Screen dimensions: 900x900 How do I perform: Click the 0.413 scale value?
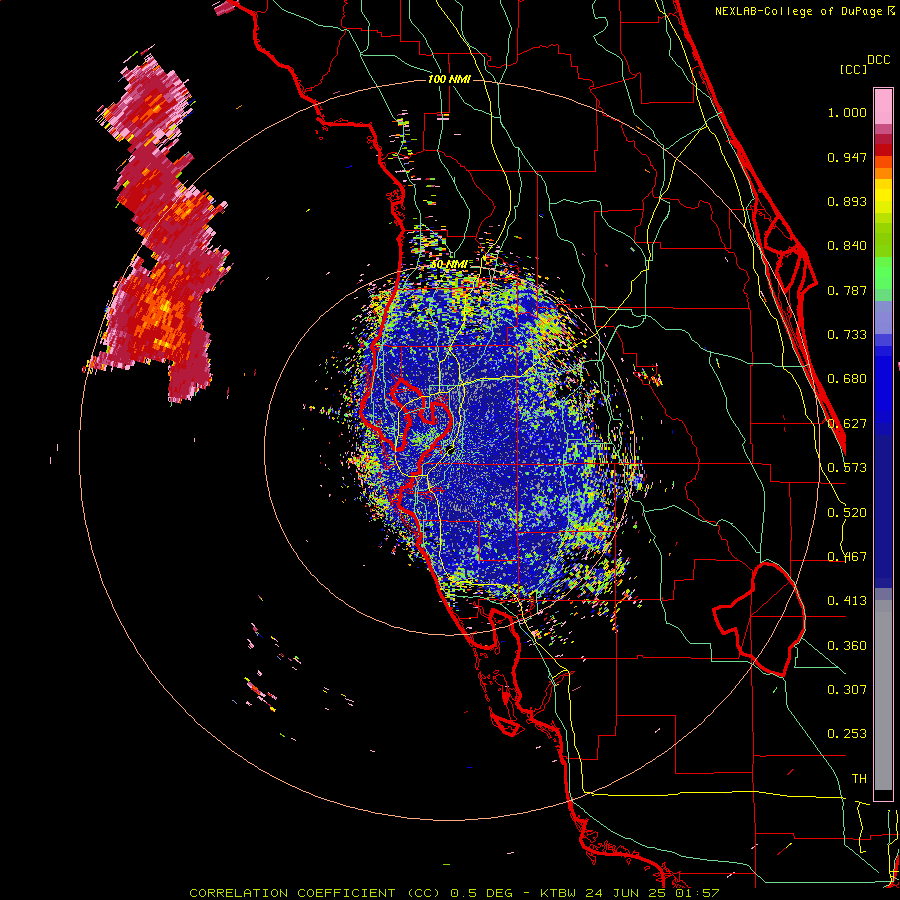click(x=847, y=601)
